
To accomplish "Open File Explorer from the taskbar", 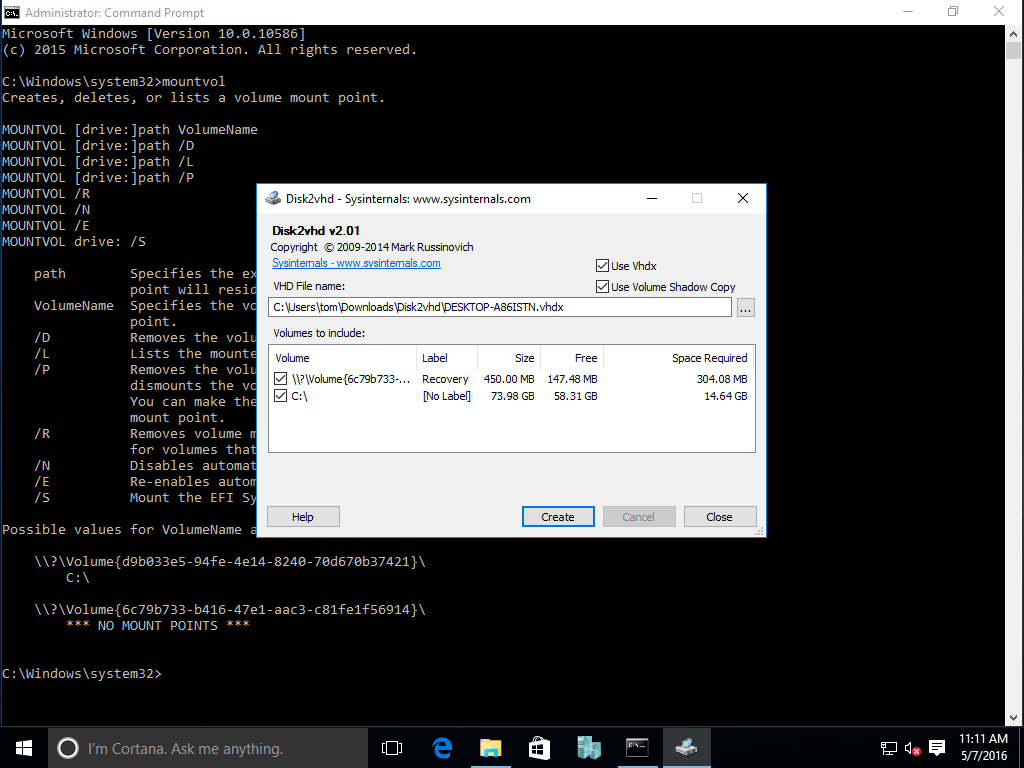I will tap(491, 747).
